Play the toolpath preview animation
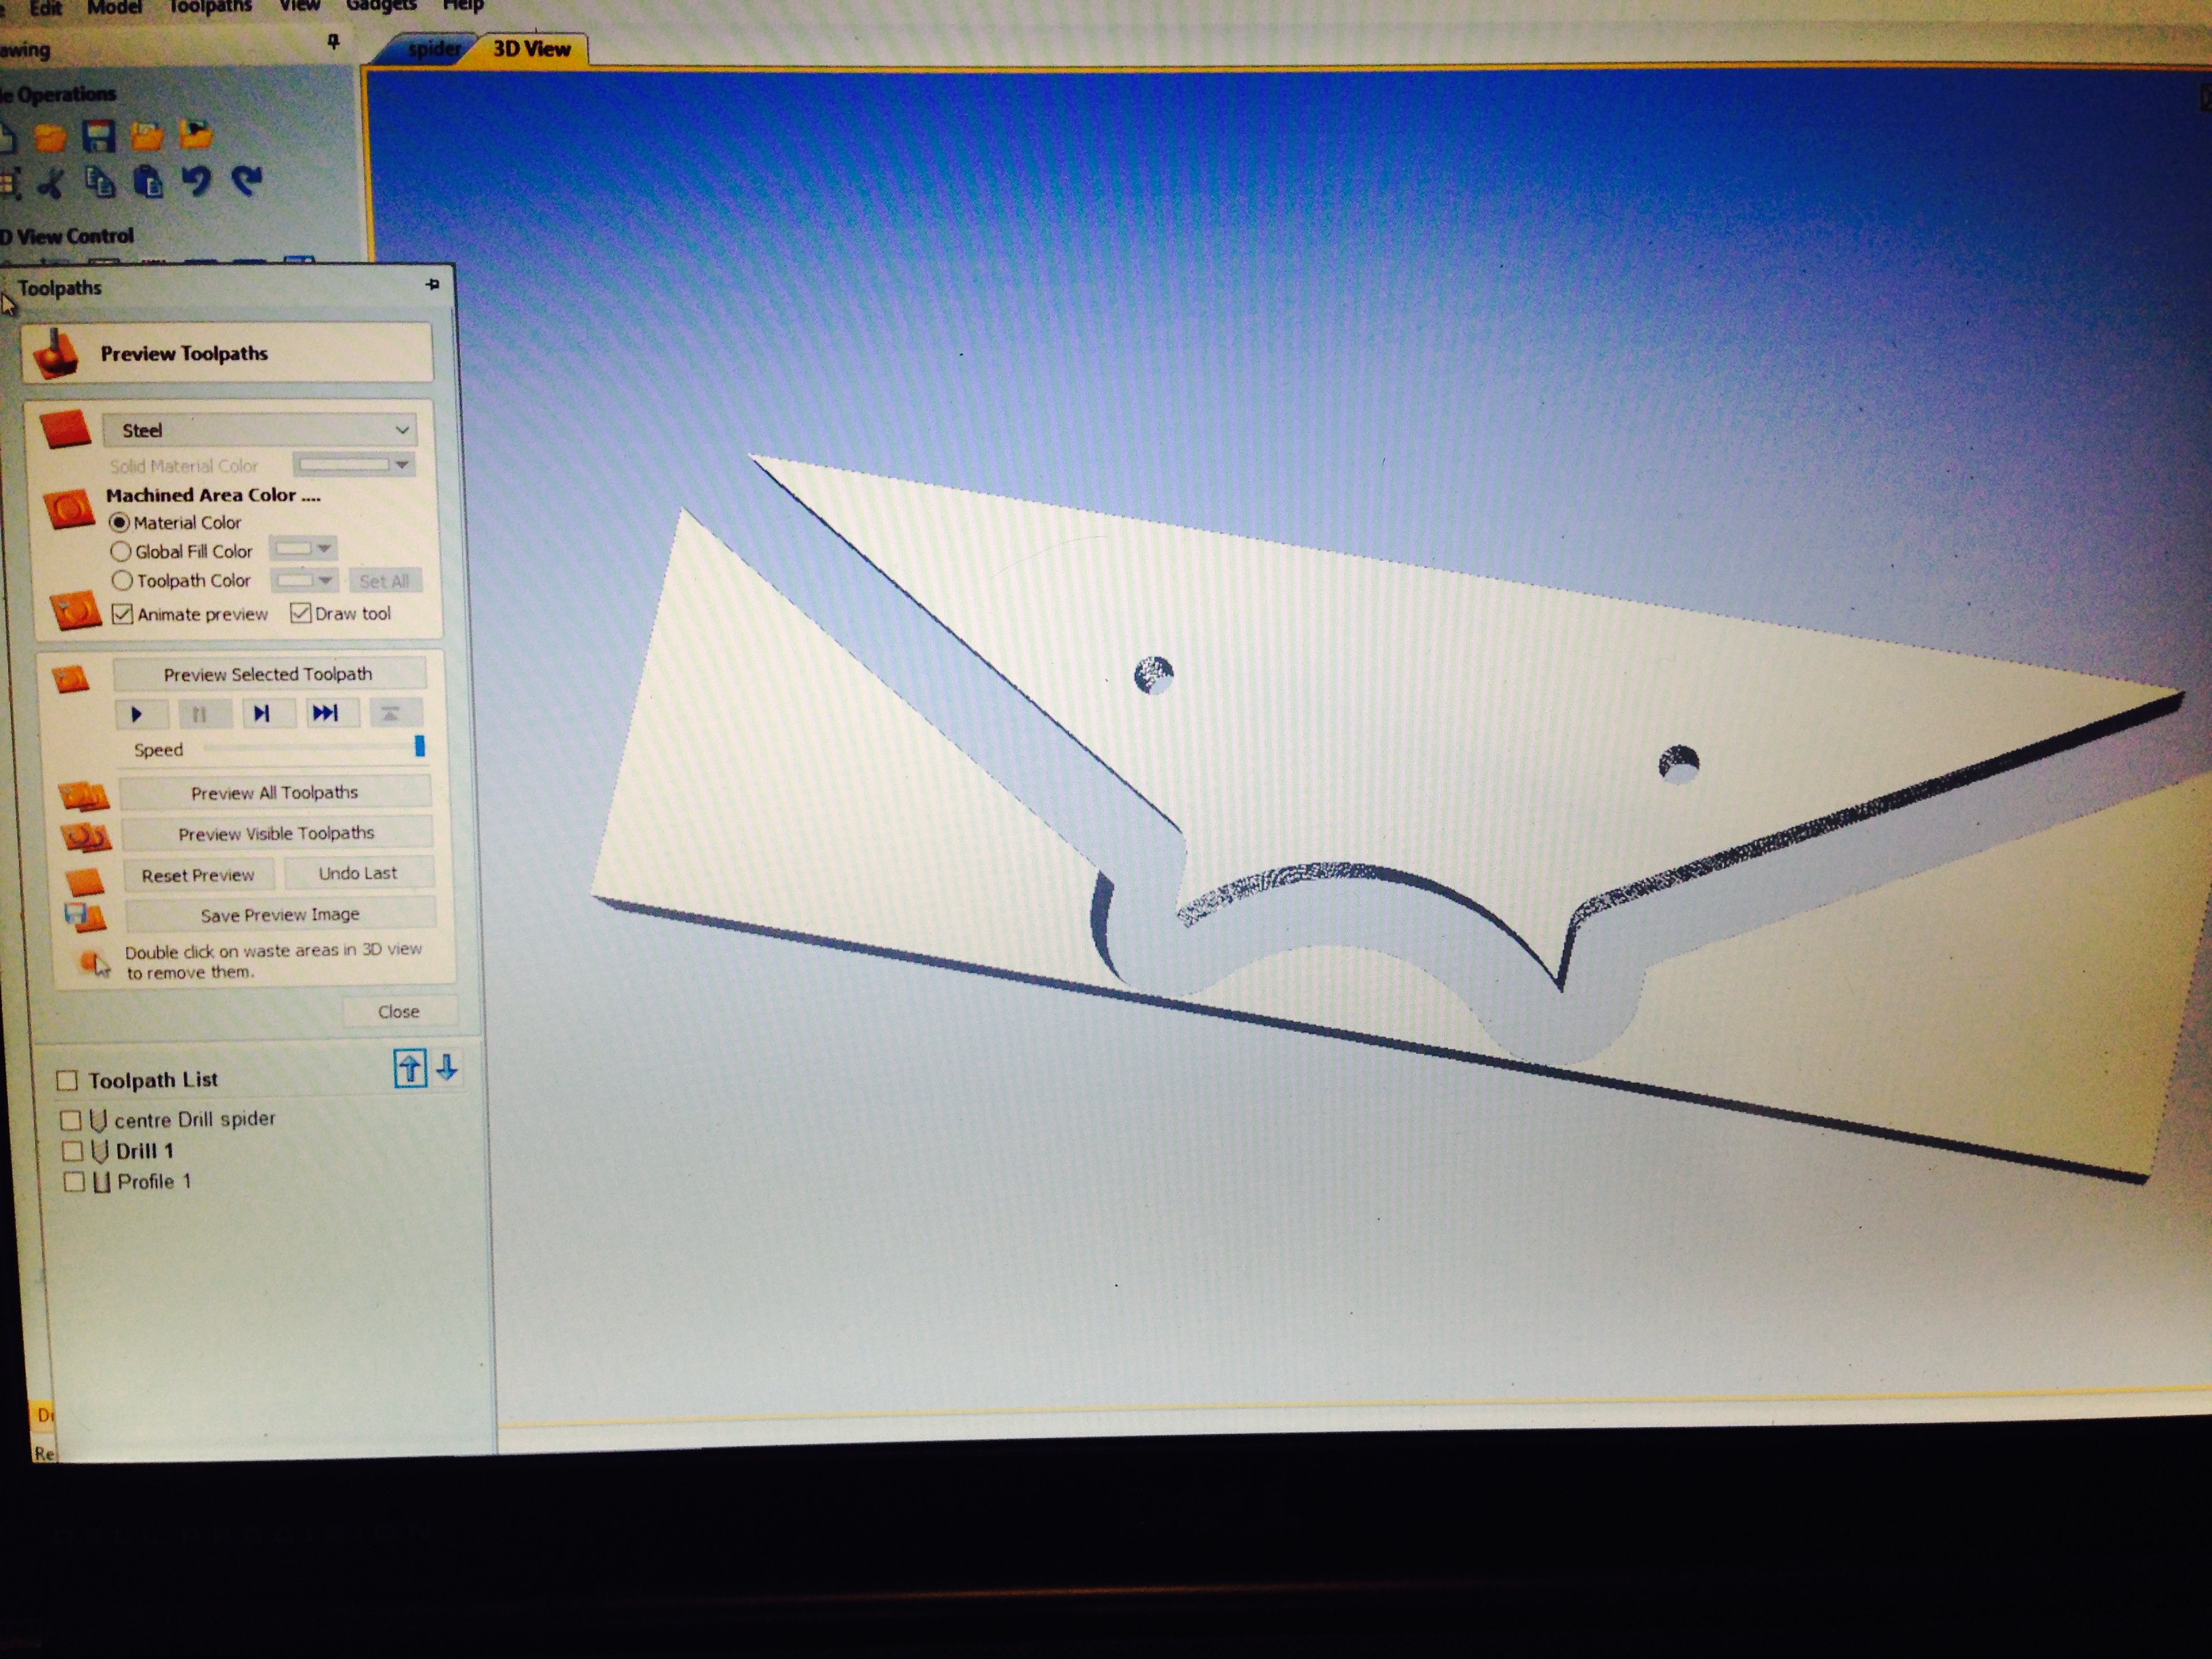 137,714
